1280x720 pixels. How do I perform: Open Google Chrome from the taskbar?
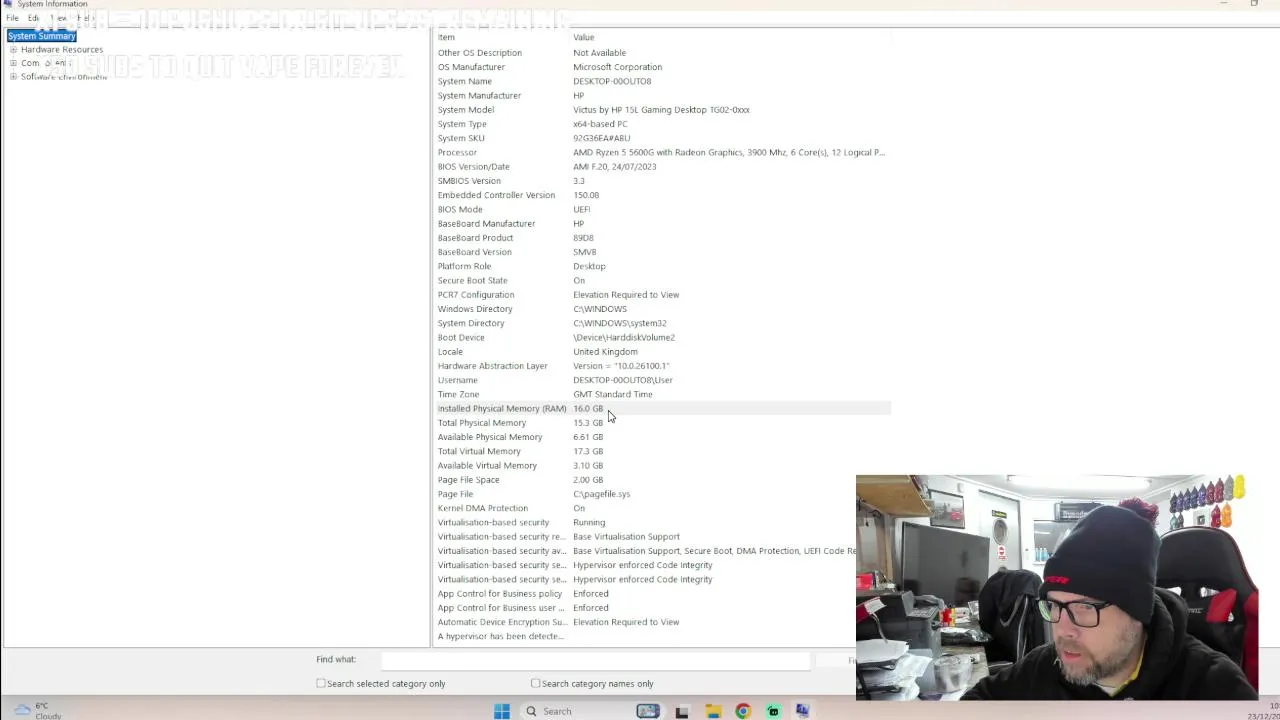tap(743, 711)
